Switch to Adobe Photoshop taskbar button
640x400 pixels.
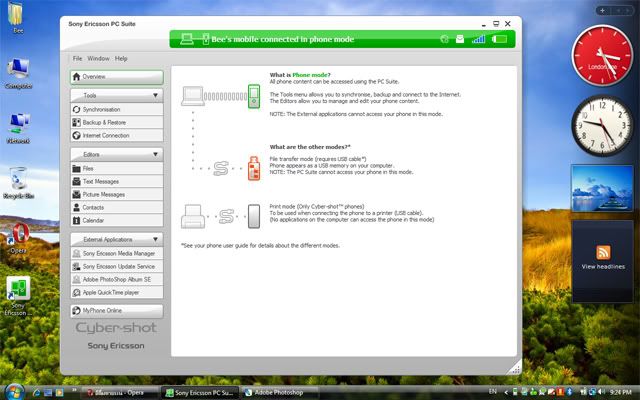[x=279, y=393]
